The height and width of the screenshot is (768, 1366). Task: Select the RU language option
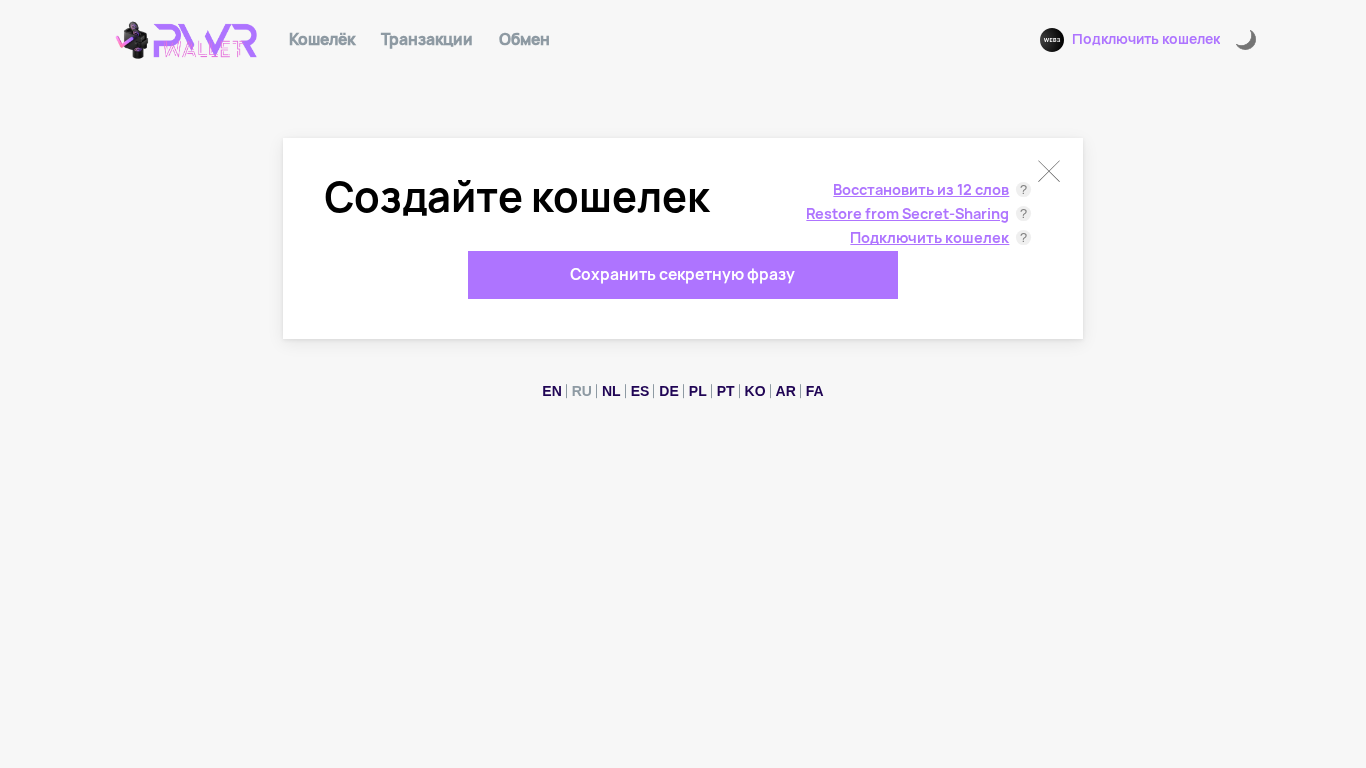[x=582, y=391]
